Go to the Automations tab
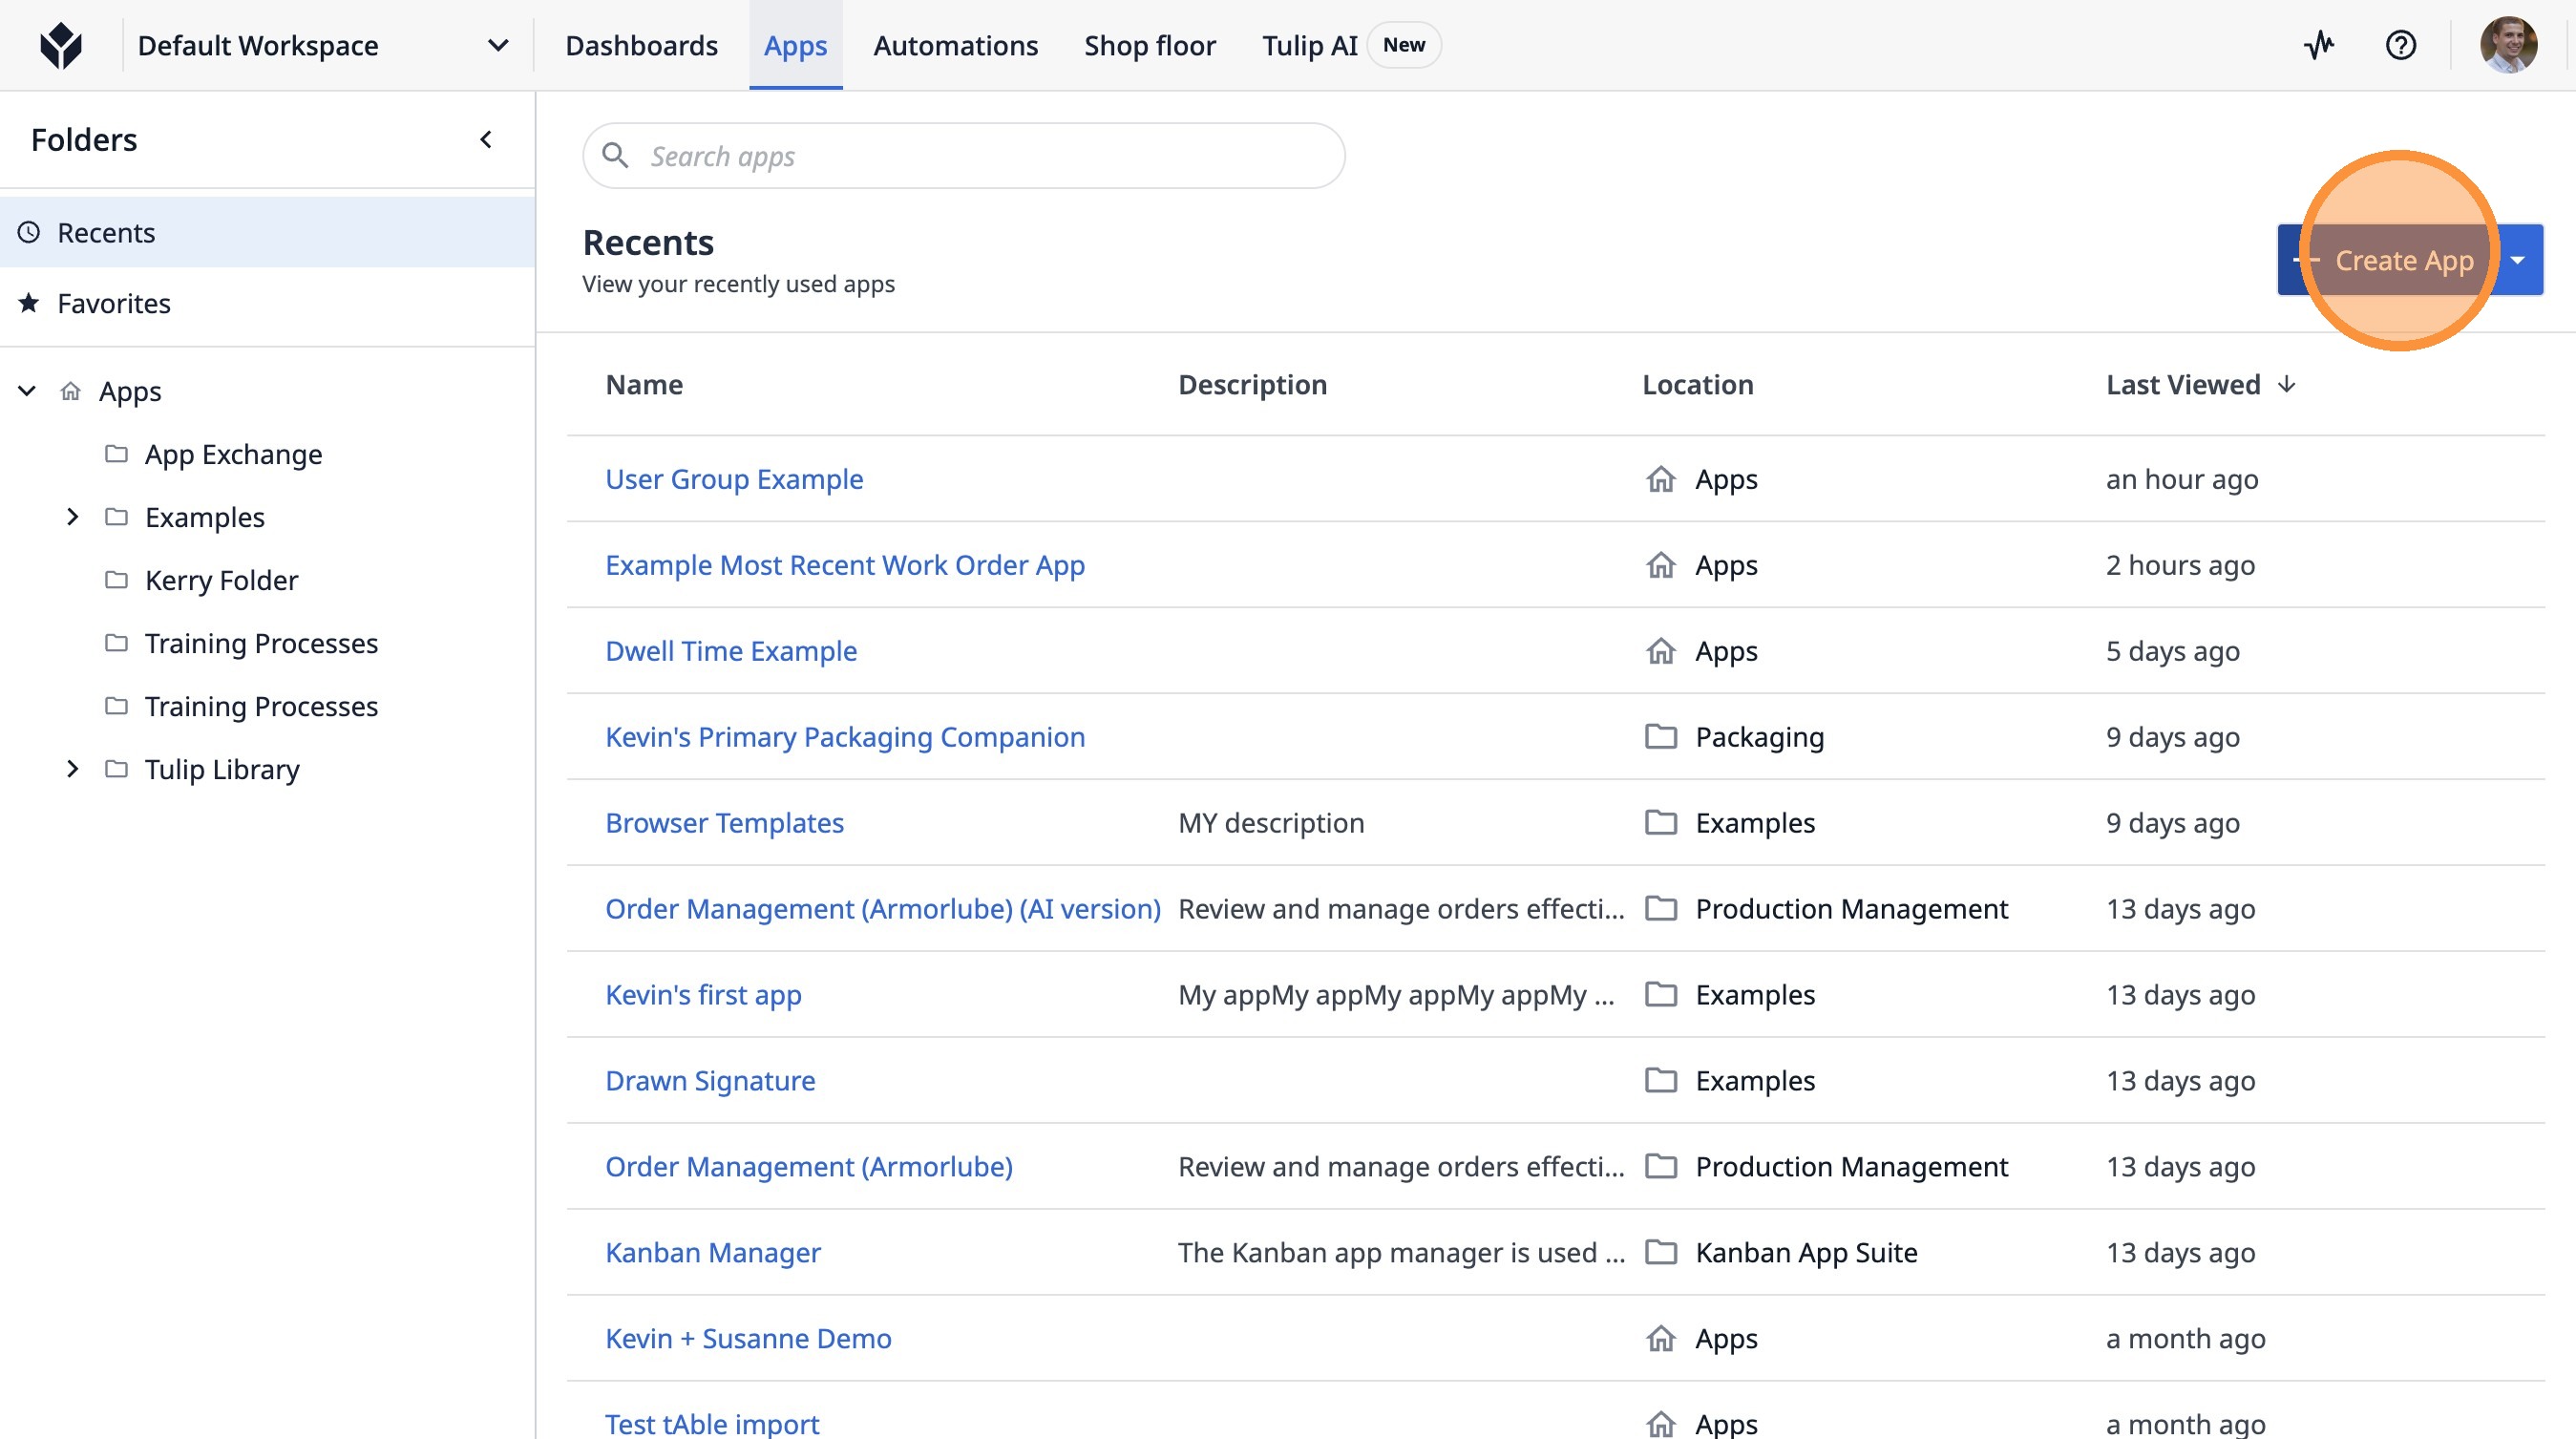 click(x=955, y=46)
